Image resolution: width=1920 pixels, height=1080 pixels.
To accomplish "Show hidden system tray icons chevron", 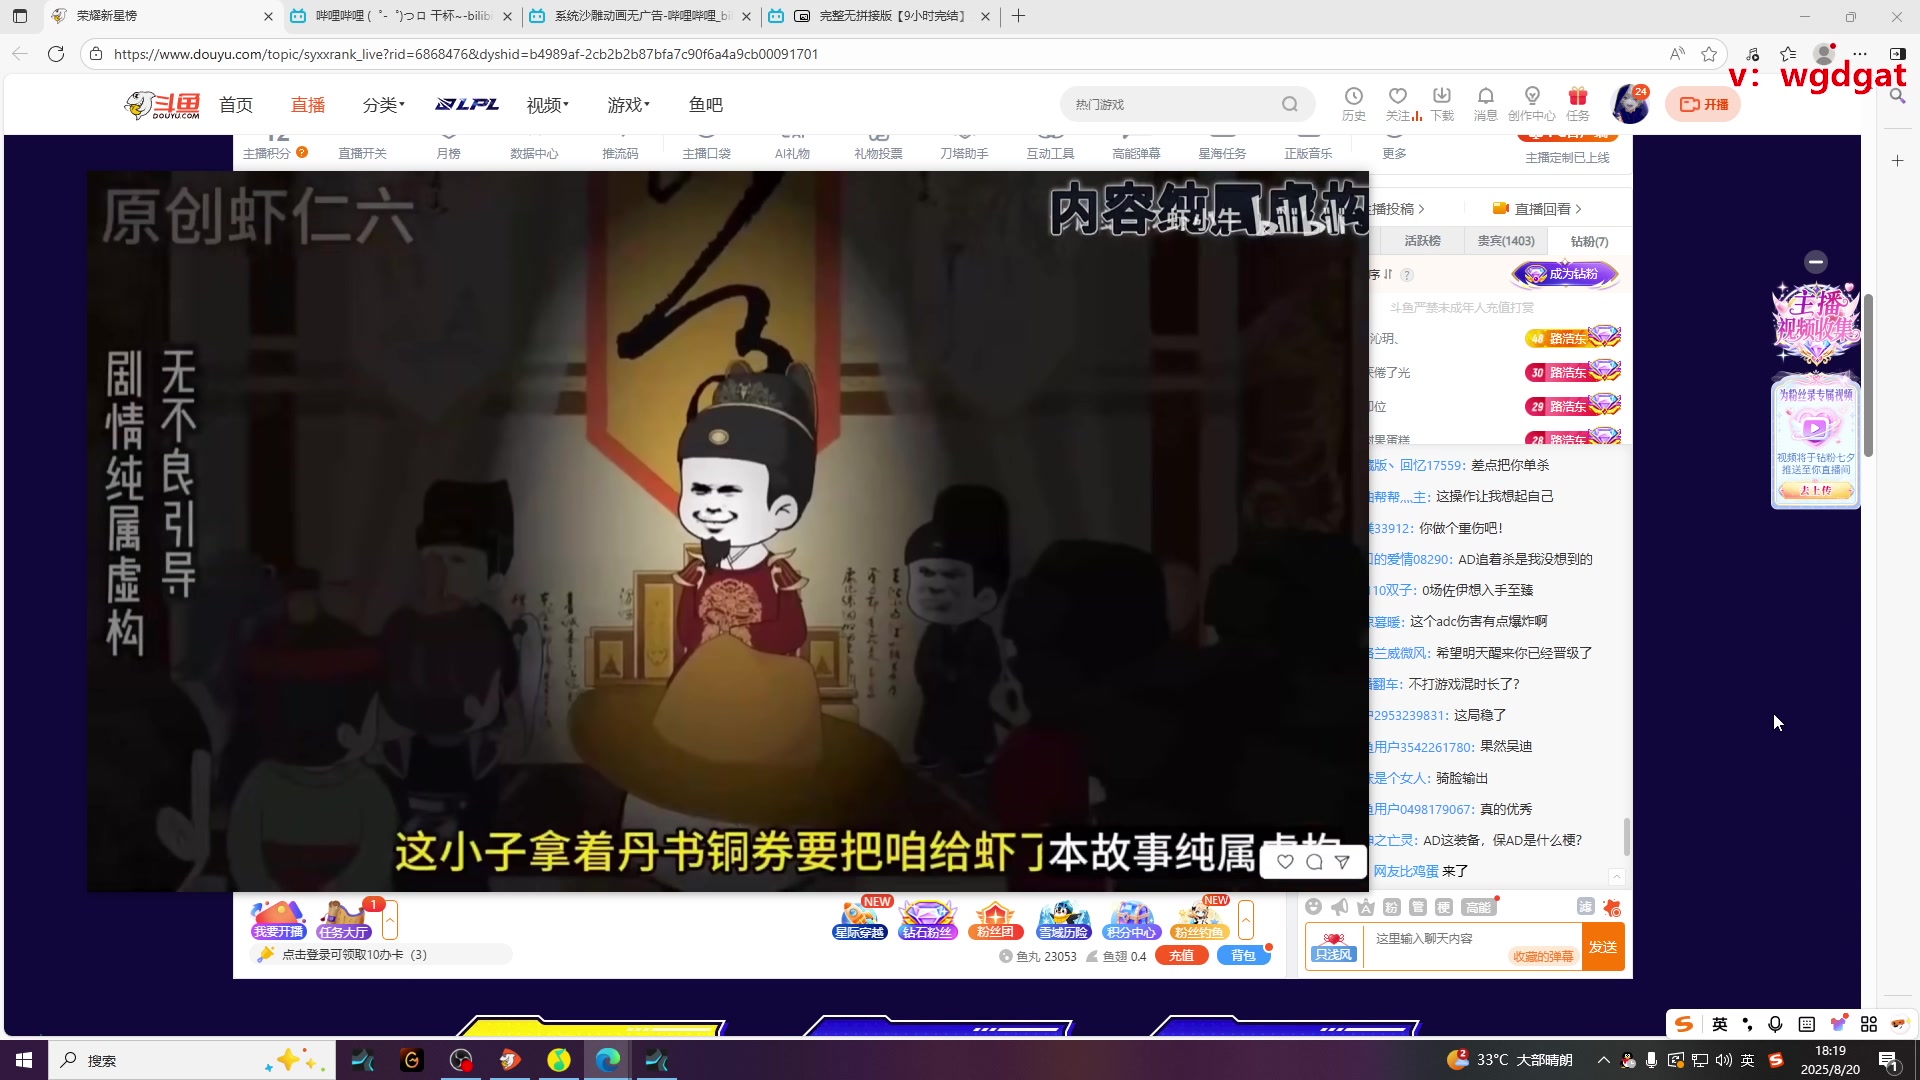I will point(1603,1060).
